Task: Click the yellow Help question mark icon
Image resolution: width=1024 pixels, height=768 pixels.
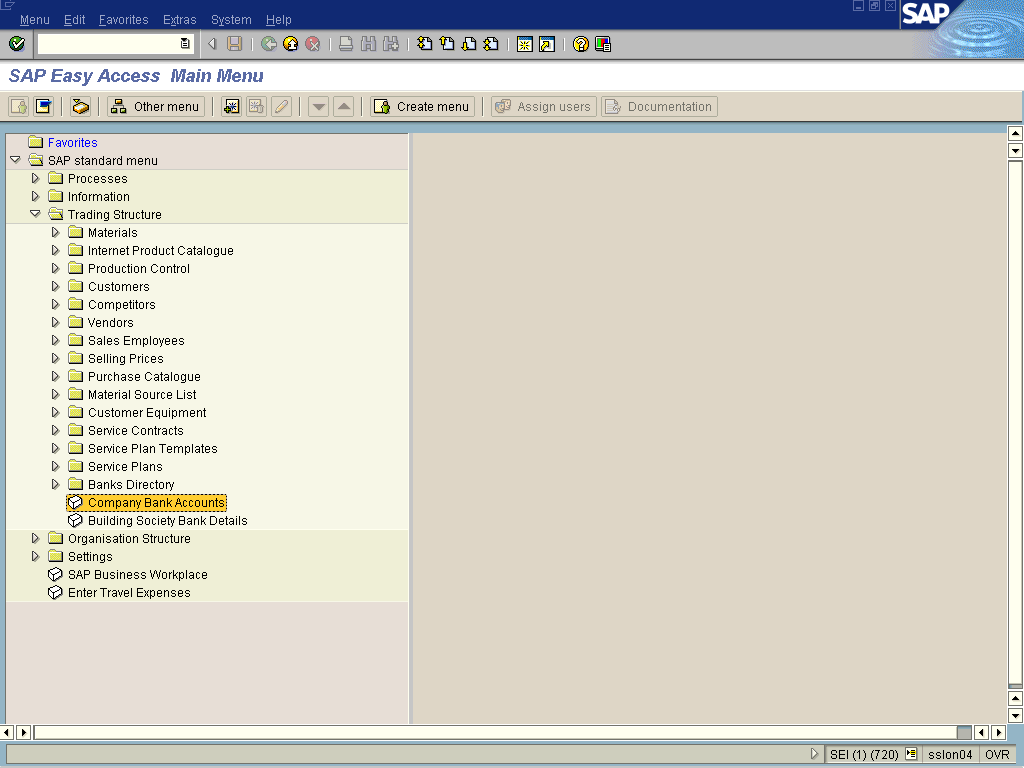Action: [x=581, y=44]
